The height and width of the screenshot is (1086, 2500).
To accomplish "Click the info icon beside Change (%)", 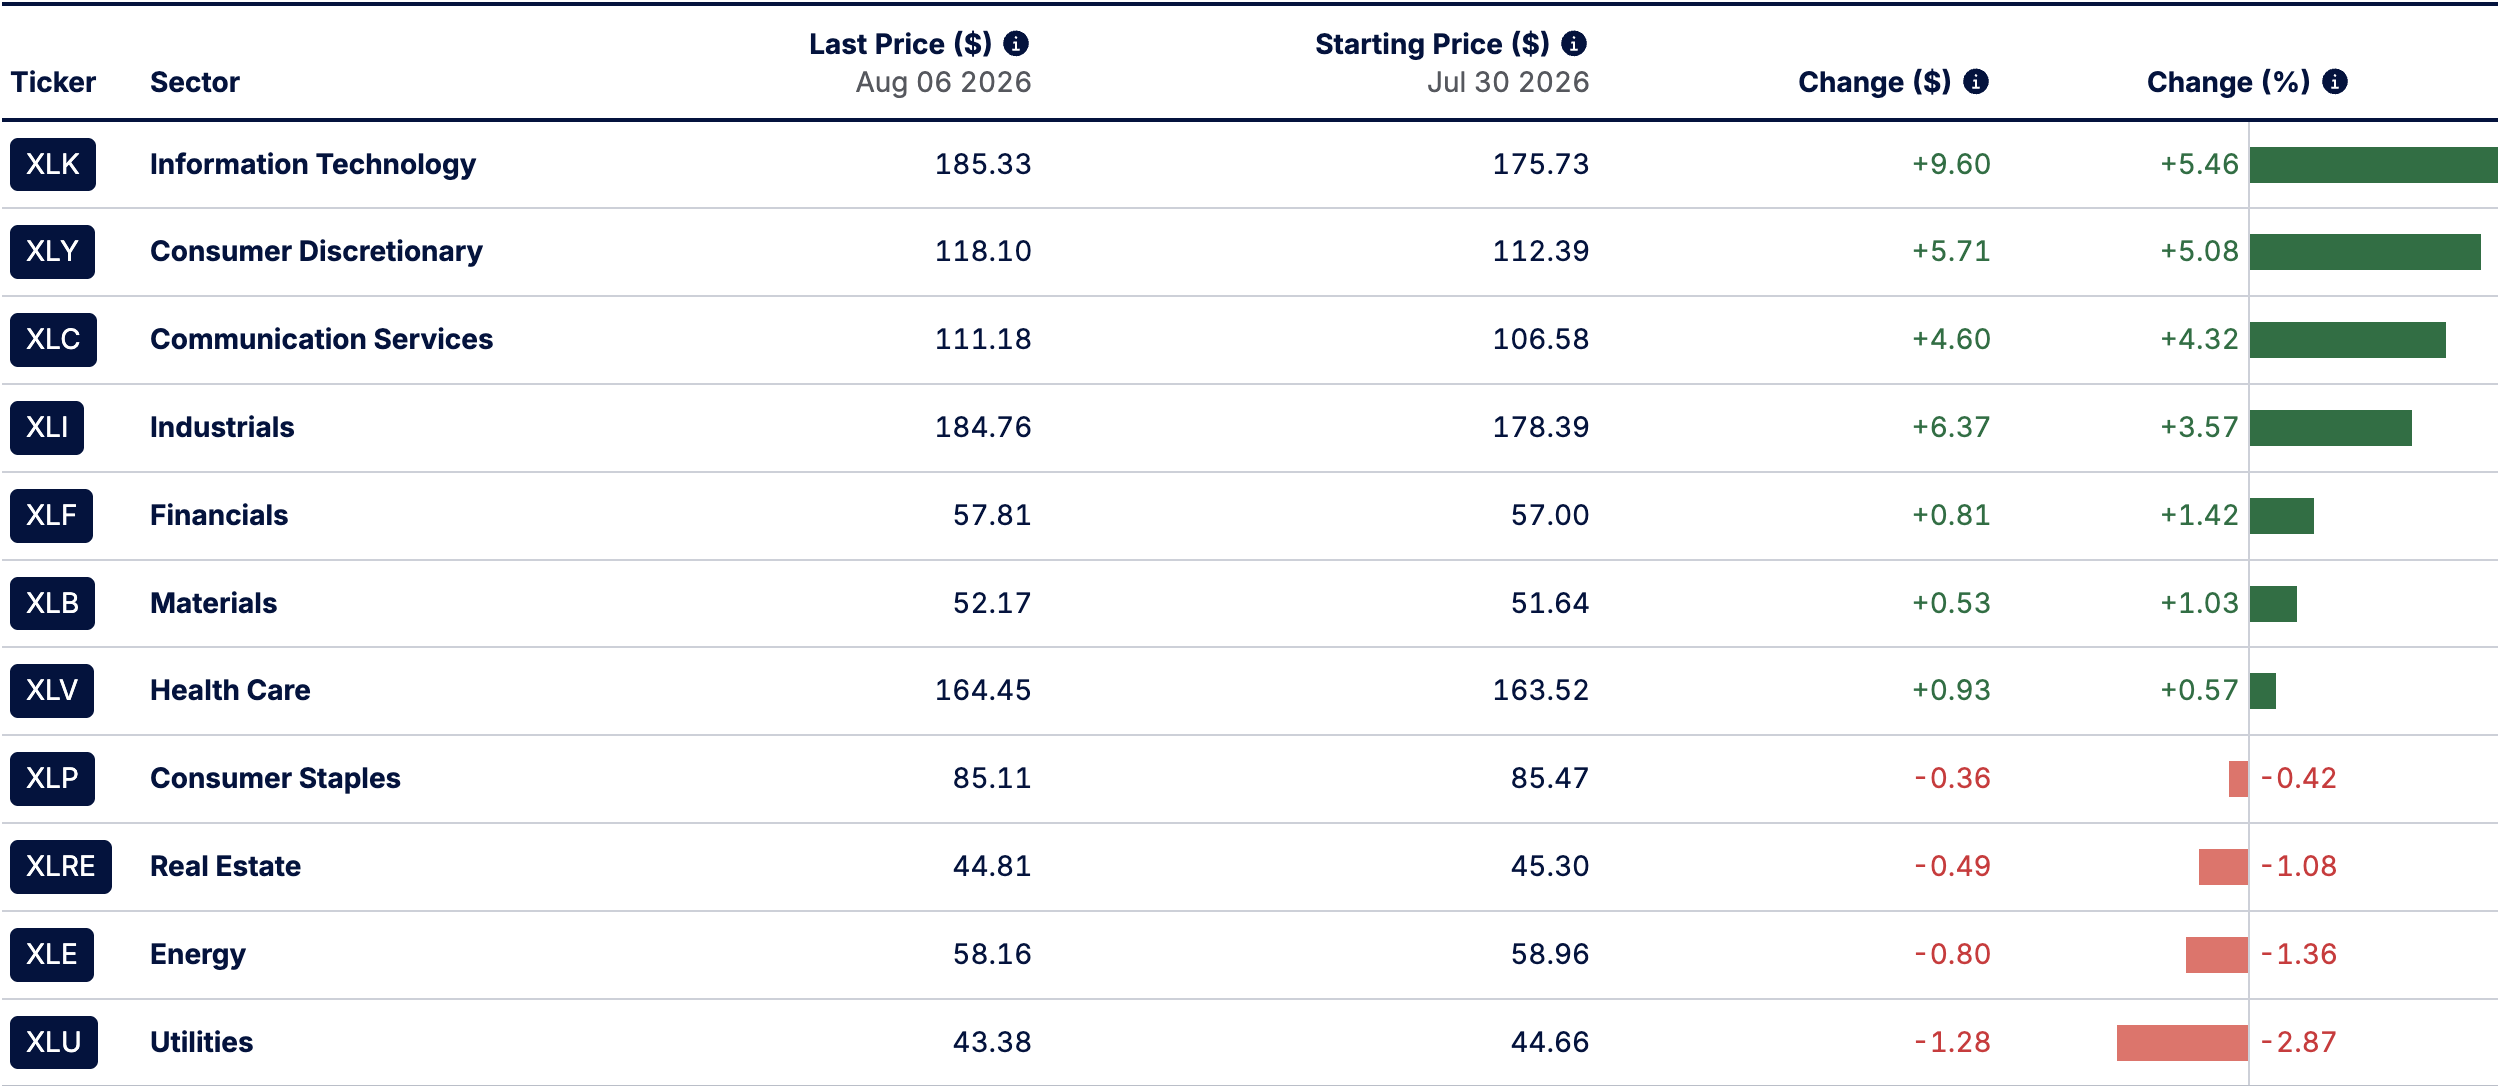I will 2335,82.
